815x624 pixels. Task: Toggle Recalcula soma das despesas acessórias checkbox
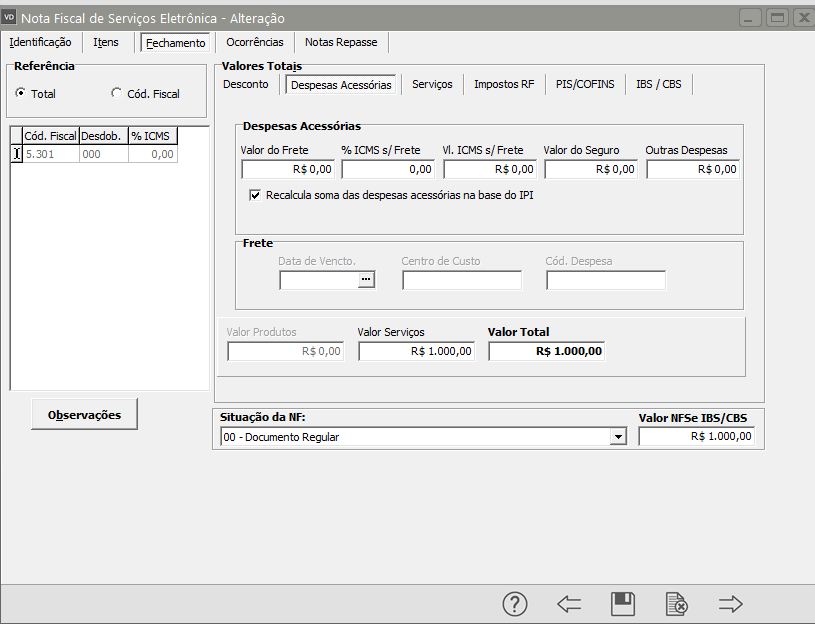(x=255, y=195)
